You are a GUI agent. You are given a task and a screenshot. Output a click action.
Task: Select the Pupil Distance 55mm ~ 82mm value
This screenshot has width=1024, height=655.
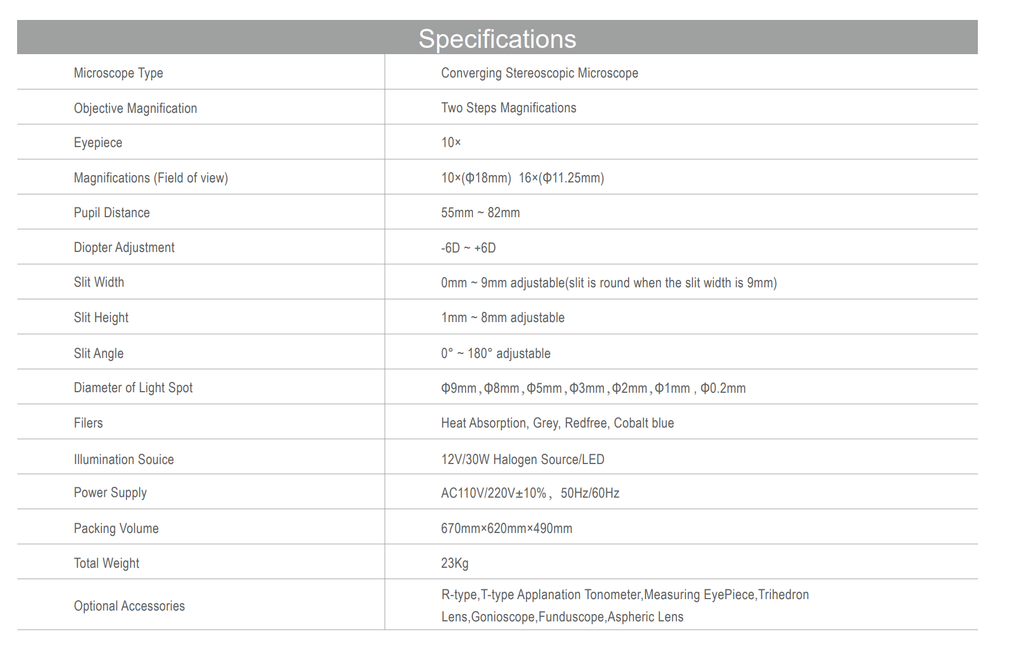480,212
